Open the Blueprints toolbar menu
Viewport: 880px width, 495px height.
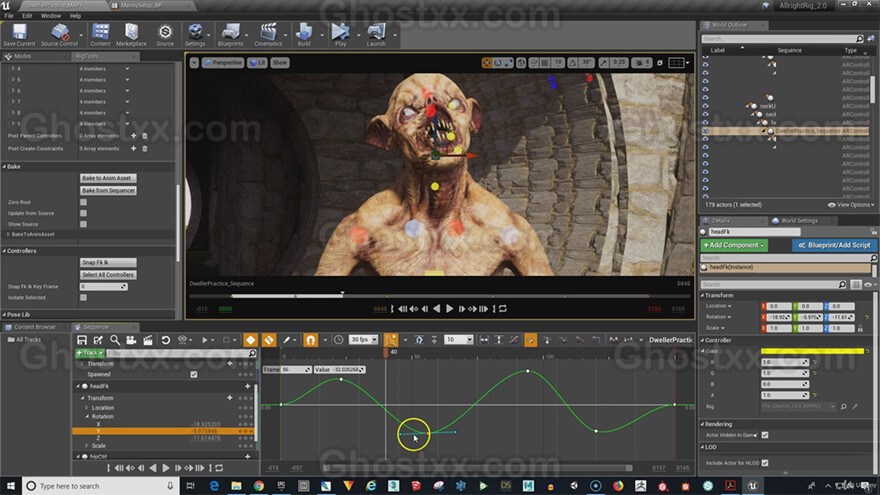coord(230,35)
